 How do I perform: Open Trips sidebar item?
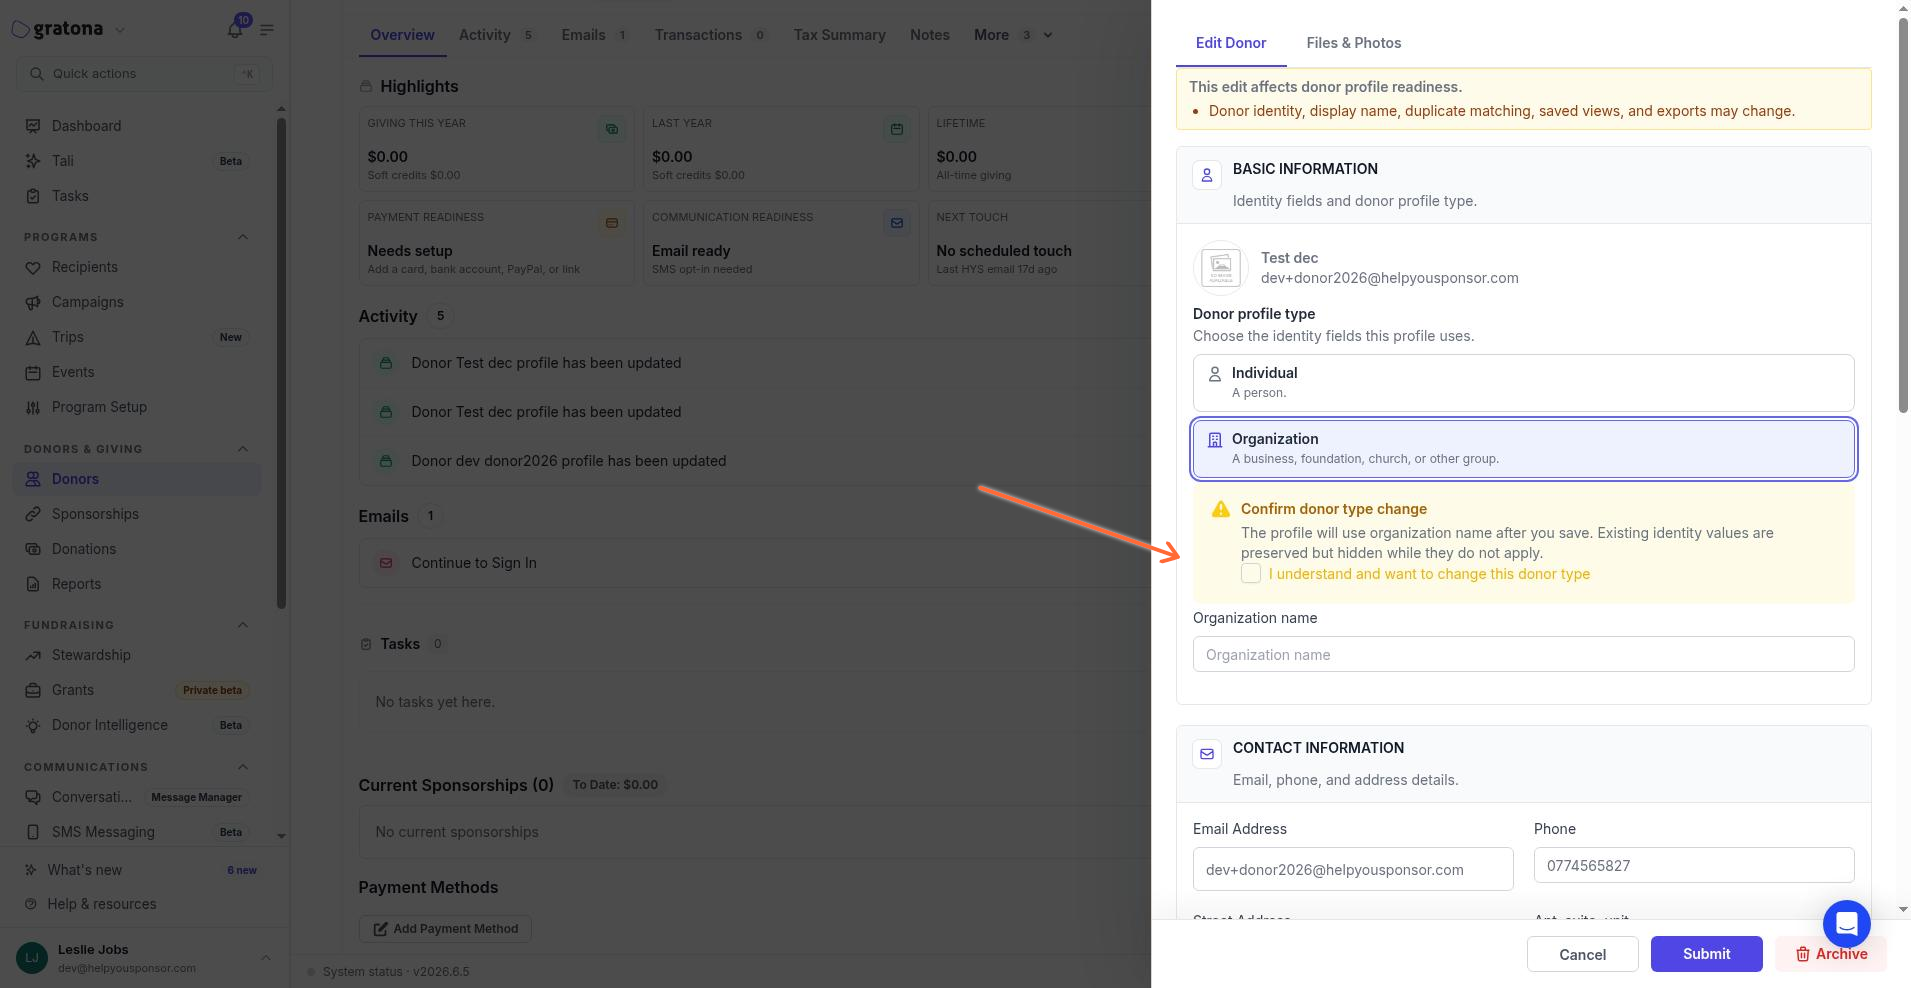[137, 337]
